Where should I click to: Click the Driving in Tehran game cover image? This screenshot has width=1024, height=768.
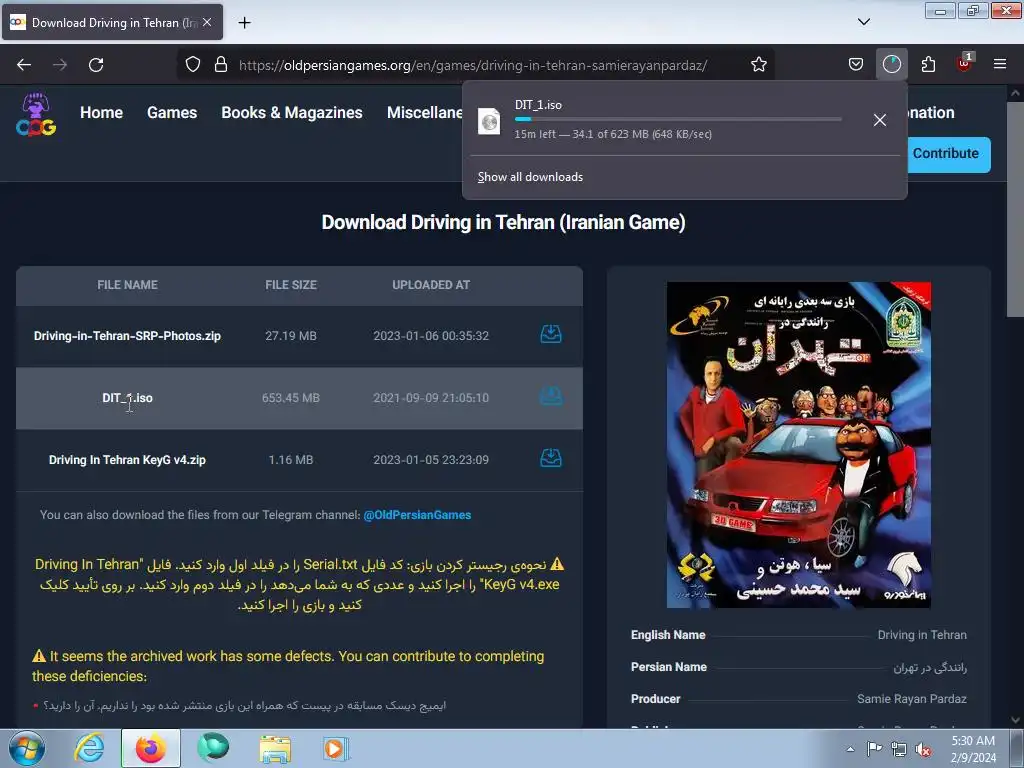click(799, 445)
